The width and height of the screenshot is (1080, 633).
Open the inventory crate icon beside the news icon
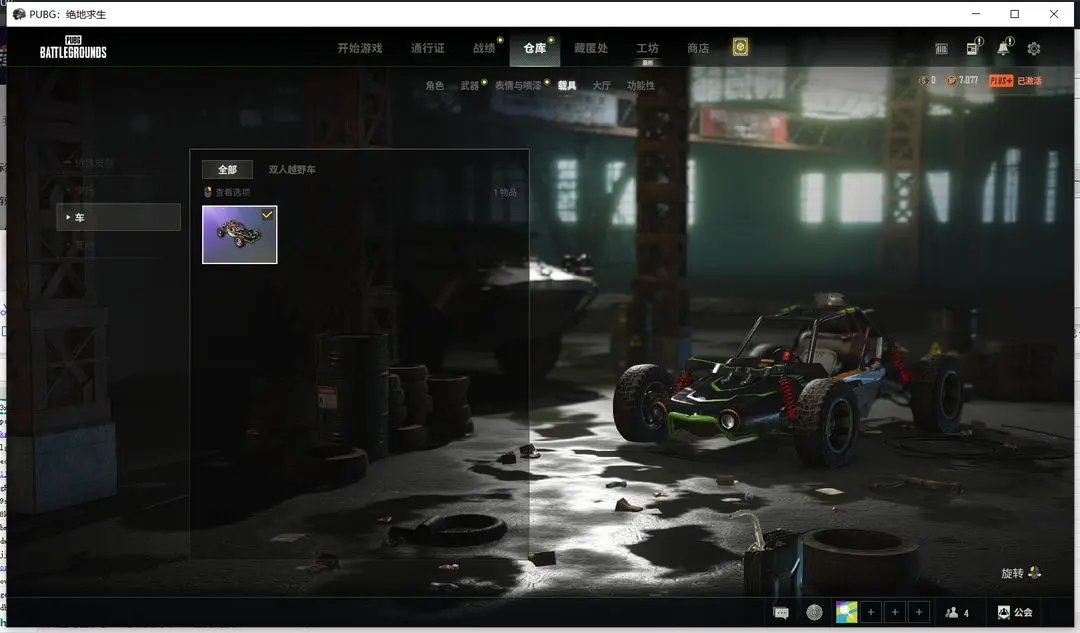941,49
